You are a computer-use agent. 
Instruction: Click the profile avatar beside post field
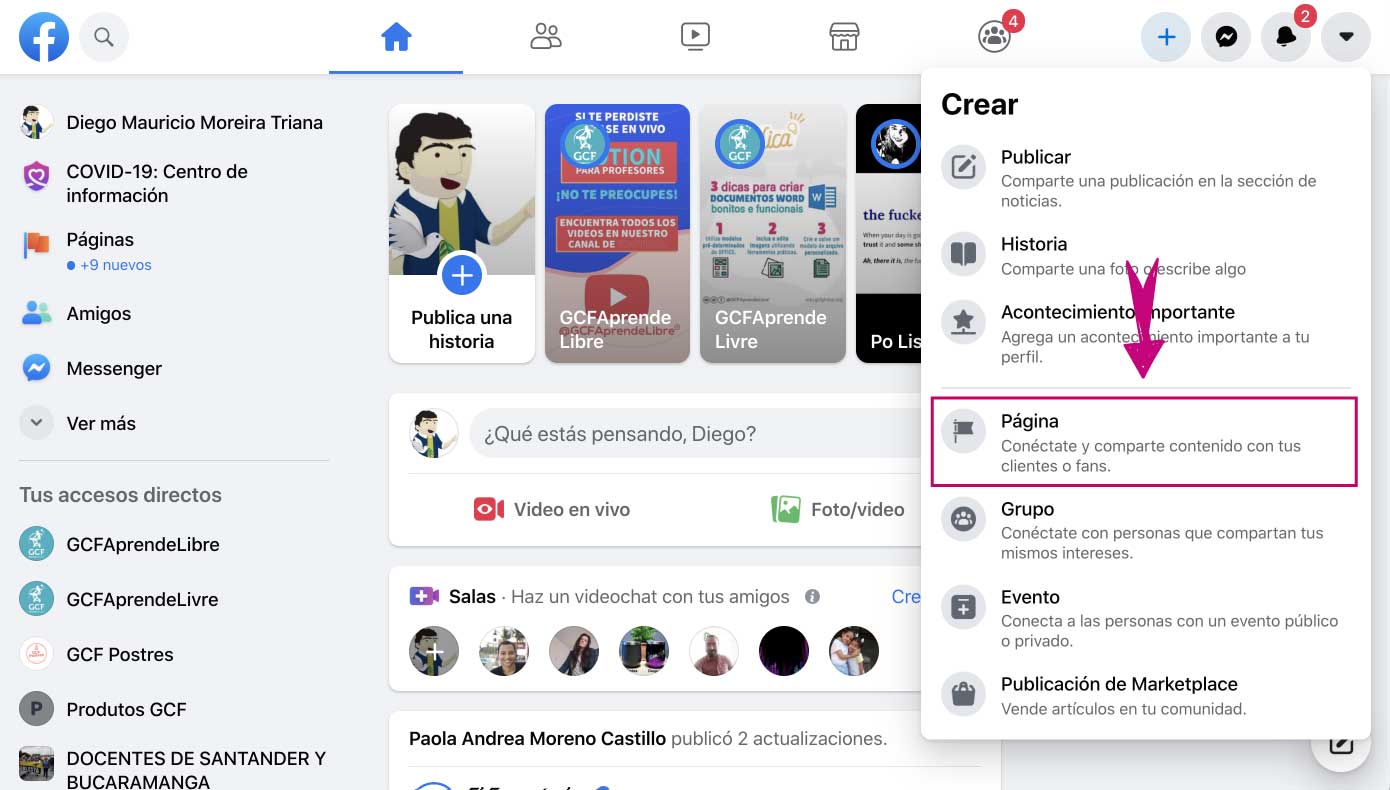tap(434, 434)
